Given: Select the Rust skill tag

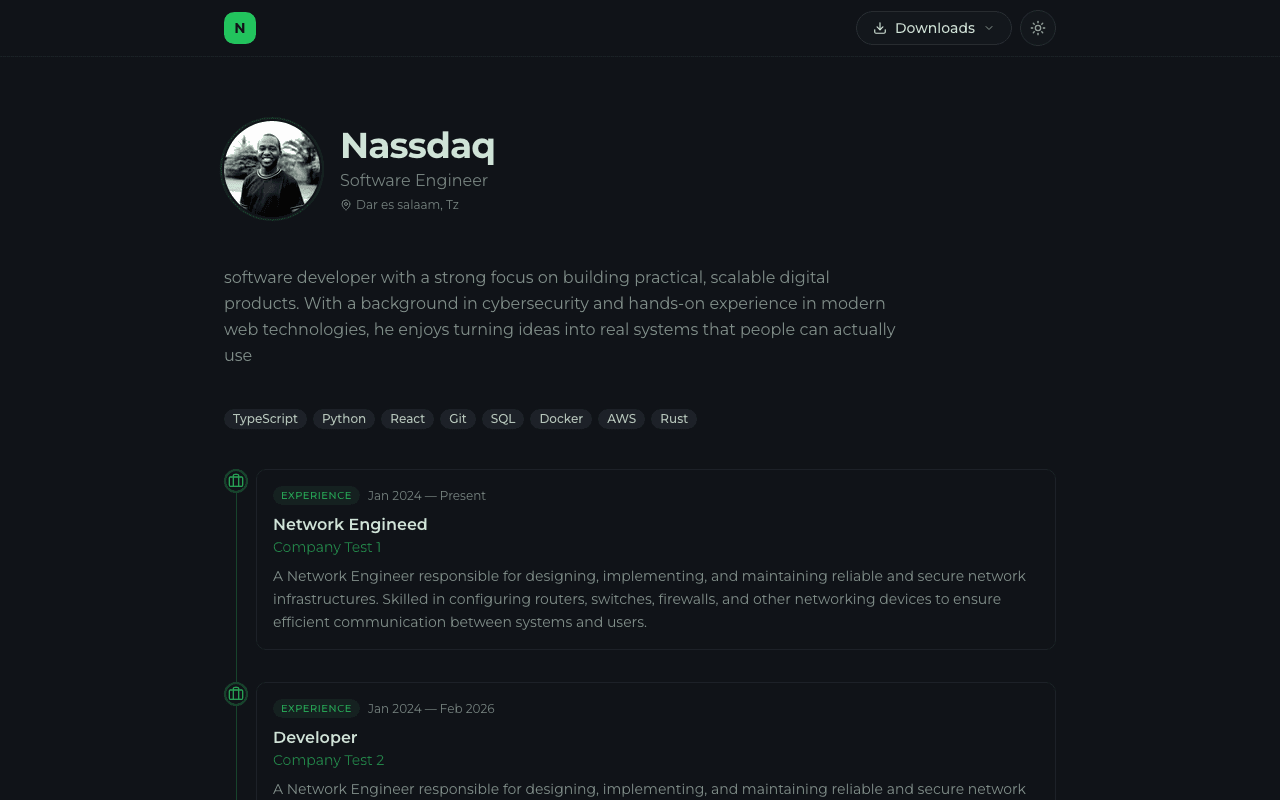Looking at the screenshot, I should [673, 418].
